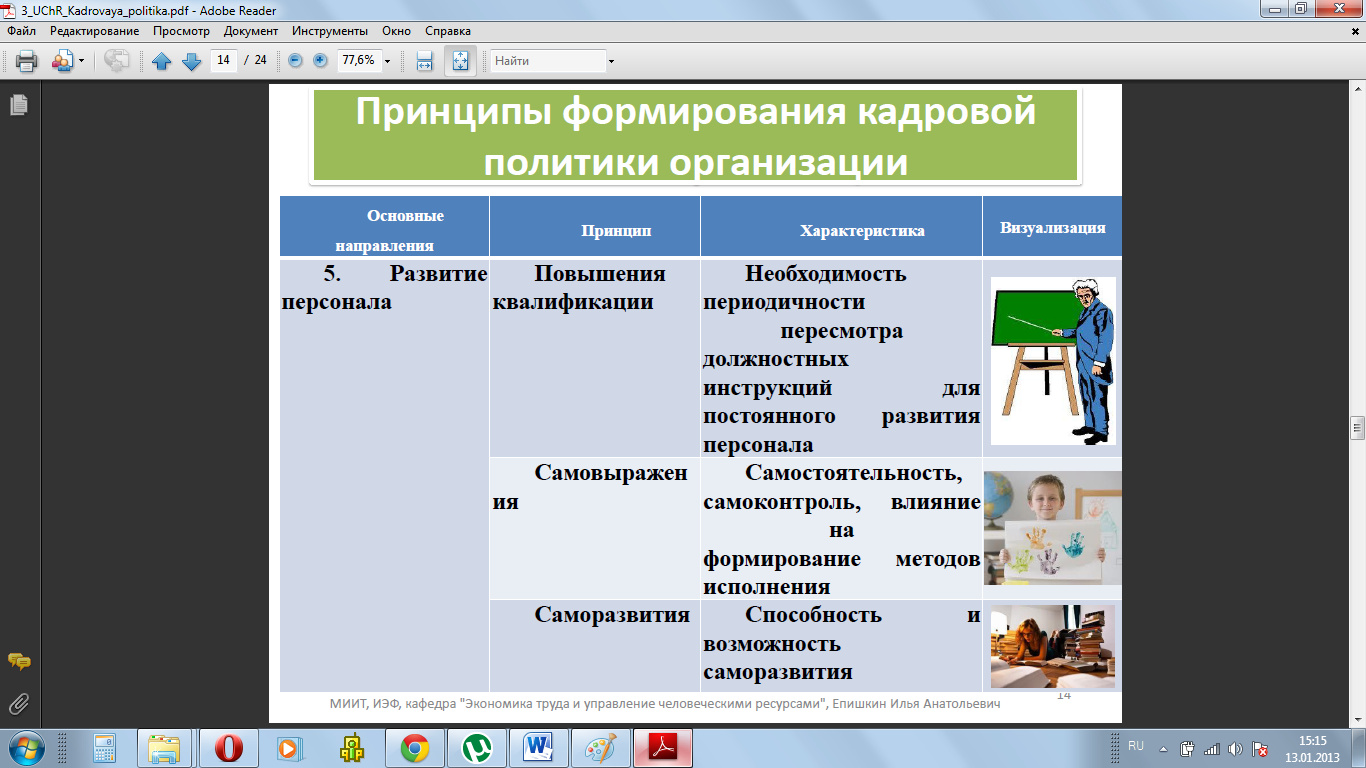1366x768 pixels.
Task: Open the collaborate/share icon in the toolbar
Action: (62, 61)
